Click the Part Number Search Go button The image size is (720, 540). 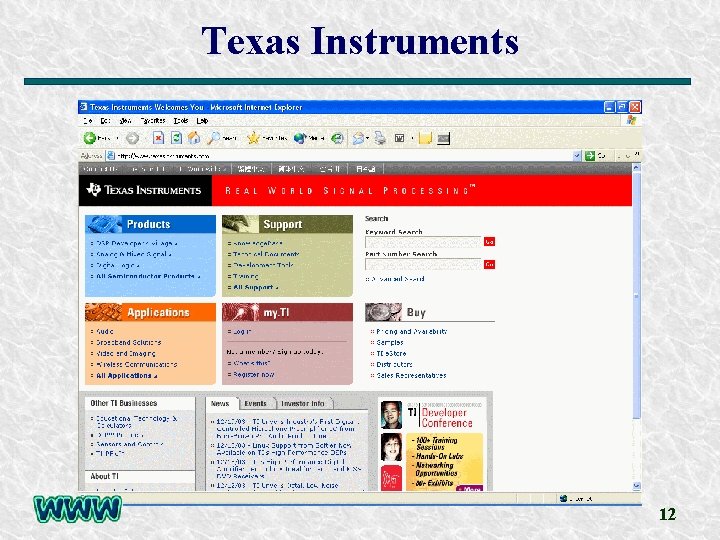tap(489, 264)
